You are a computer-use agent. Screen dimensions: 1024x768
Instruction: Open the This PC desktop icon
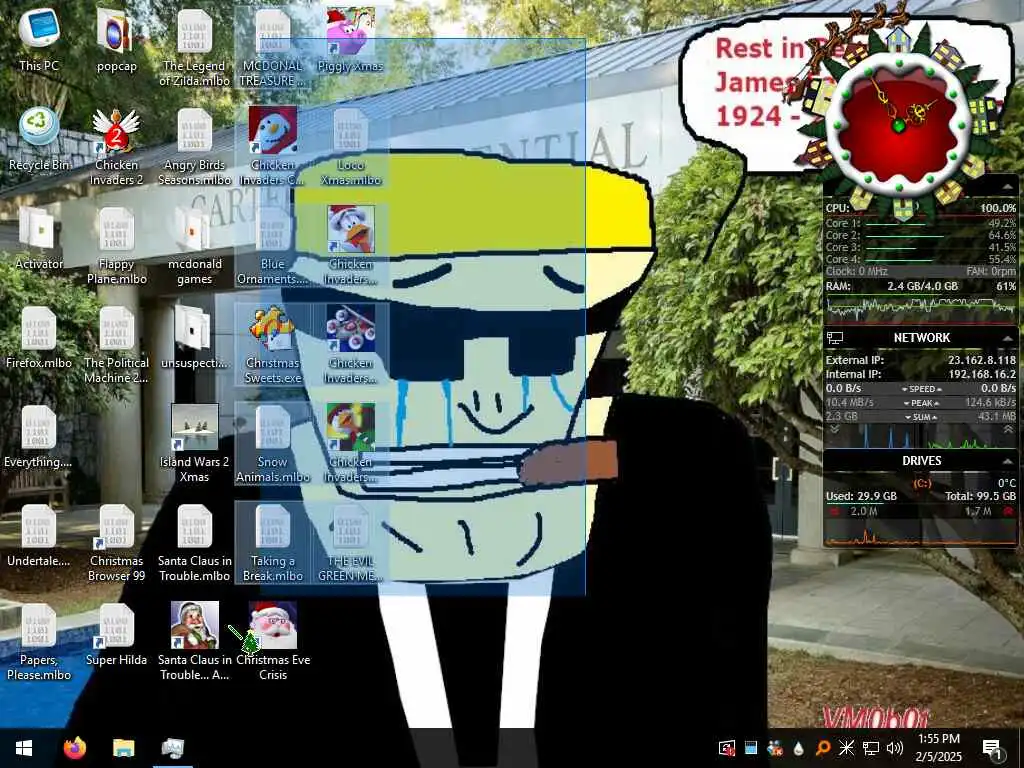pyautogui.click(x=39, y=39)
